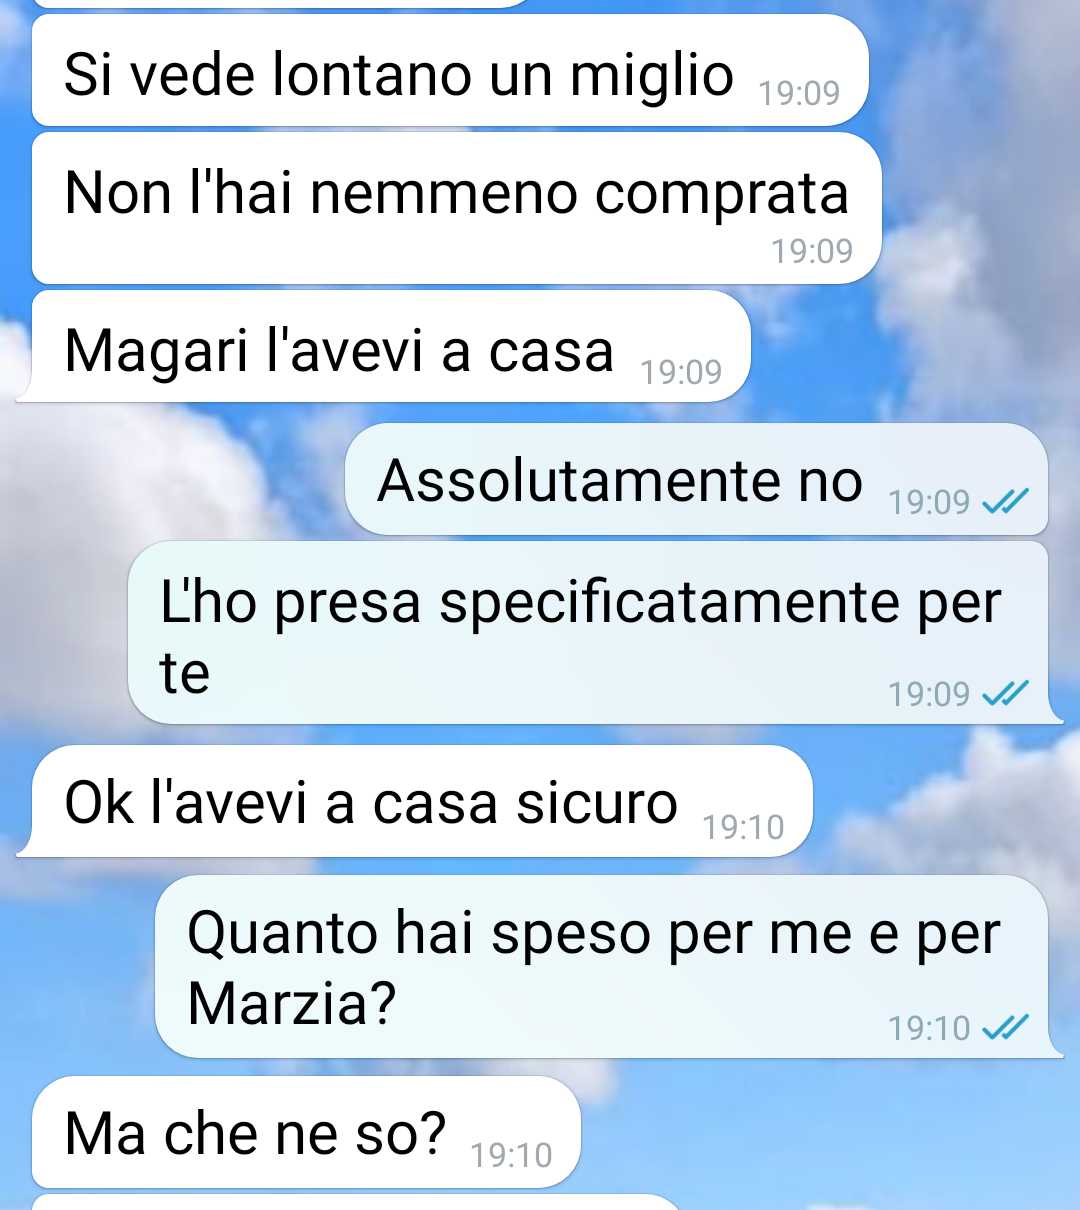Screen dimensions: 1080x1210
Task: Tap the read receipt ticks on 'L'ho presa specificatamente per te'
Action: (1005, 693)
